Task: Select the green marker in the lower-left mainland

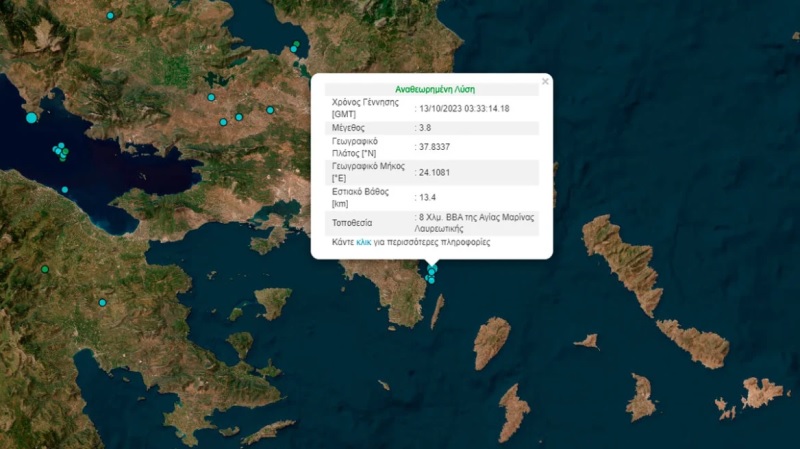Action: pyautogui.click(x=45, y=269)
